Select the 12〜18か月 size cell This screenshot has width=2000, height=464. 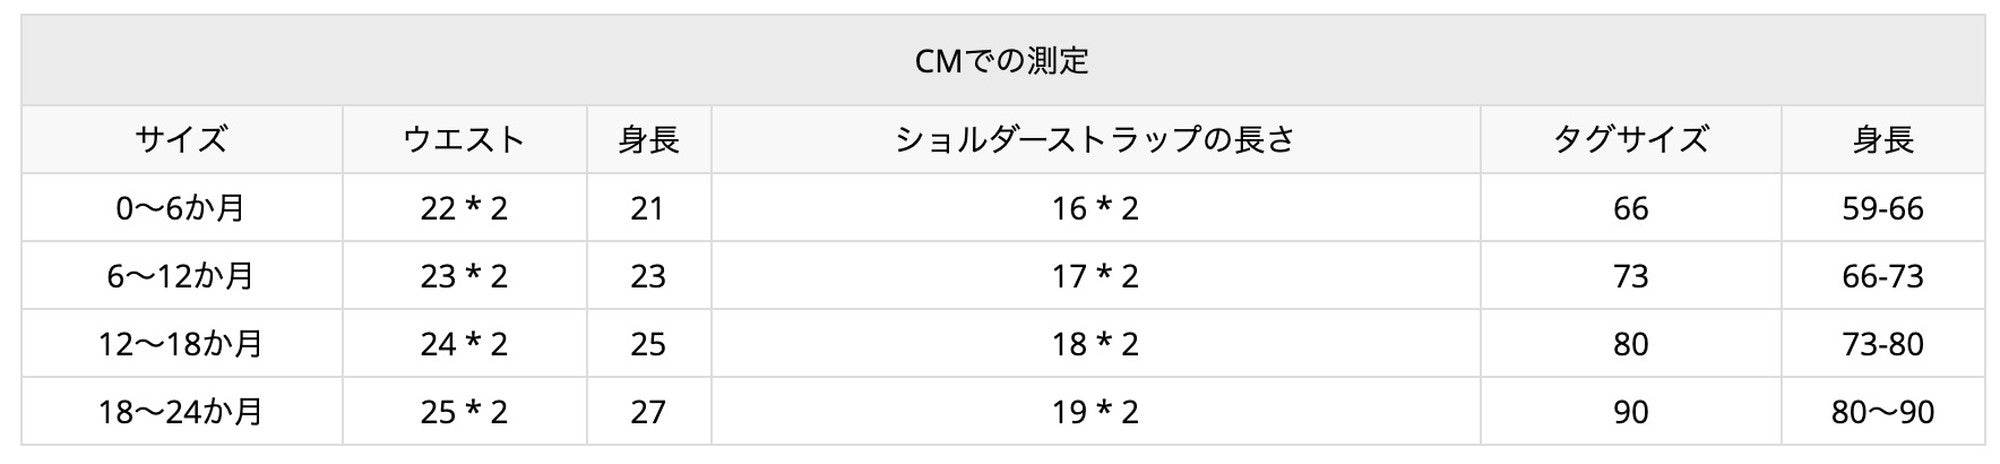pos(181,344)
